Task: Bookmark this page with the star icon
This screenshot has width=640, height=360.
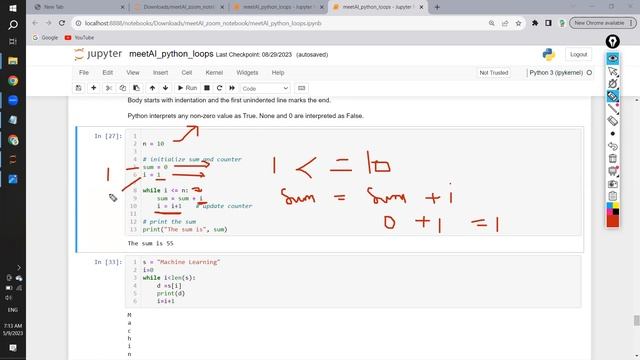Action: click(518, 23)
